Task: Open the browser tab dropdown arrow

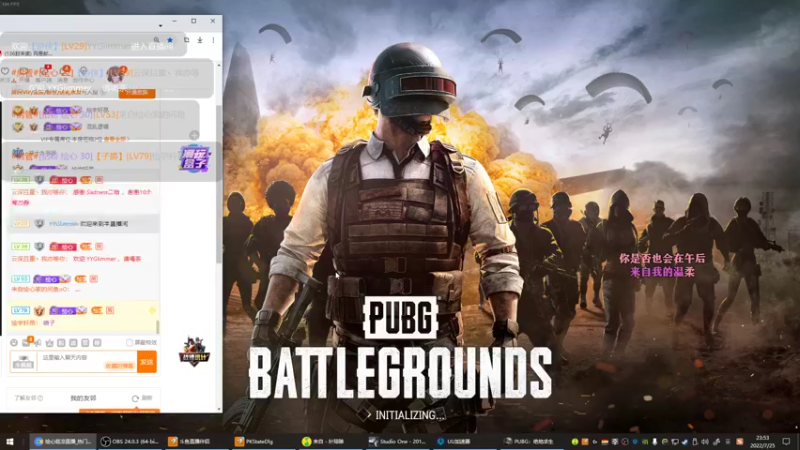Action: click(x=160, y=25)
